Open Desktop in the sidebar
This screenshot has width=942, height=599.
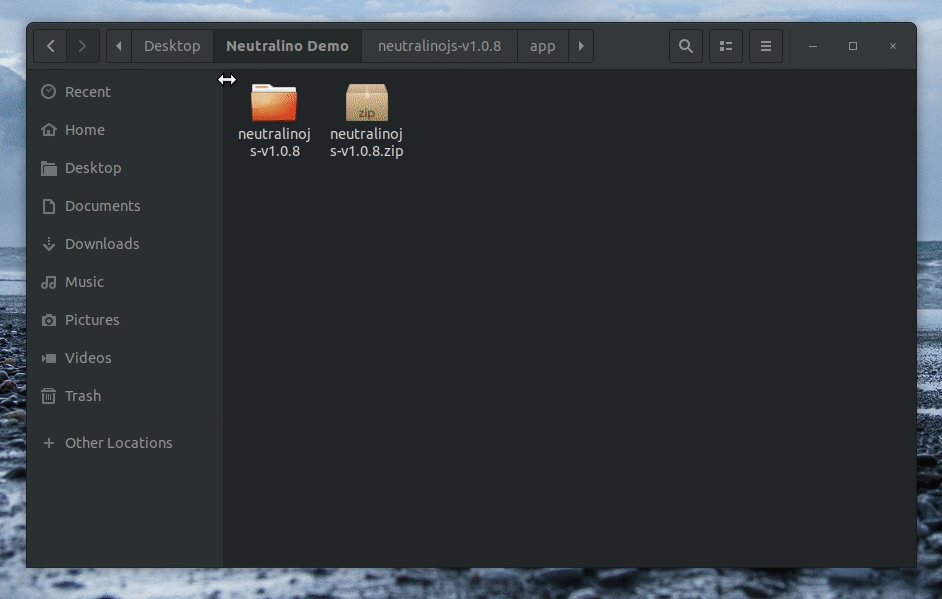pos(125,168)
